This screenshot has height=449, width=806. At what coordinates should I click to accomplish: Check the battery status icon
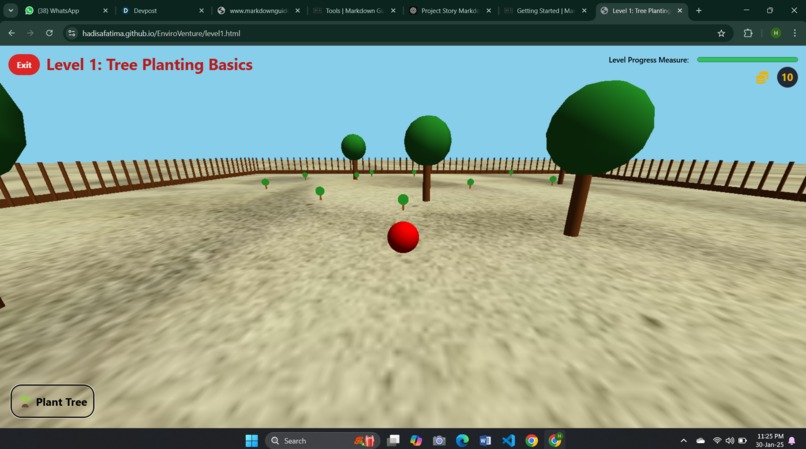[x=742, y=441]
